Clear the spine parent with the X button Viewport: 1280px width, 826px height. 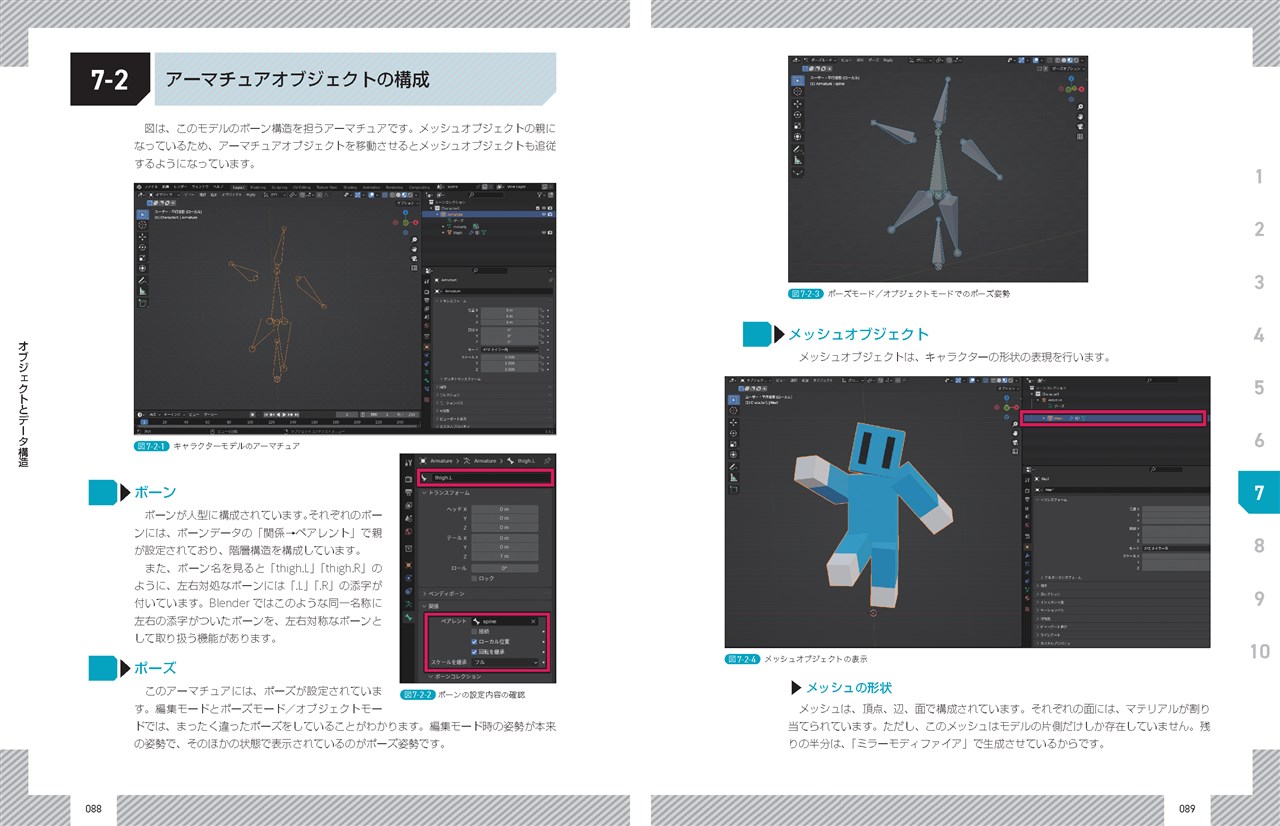point(533,621)
